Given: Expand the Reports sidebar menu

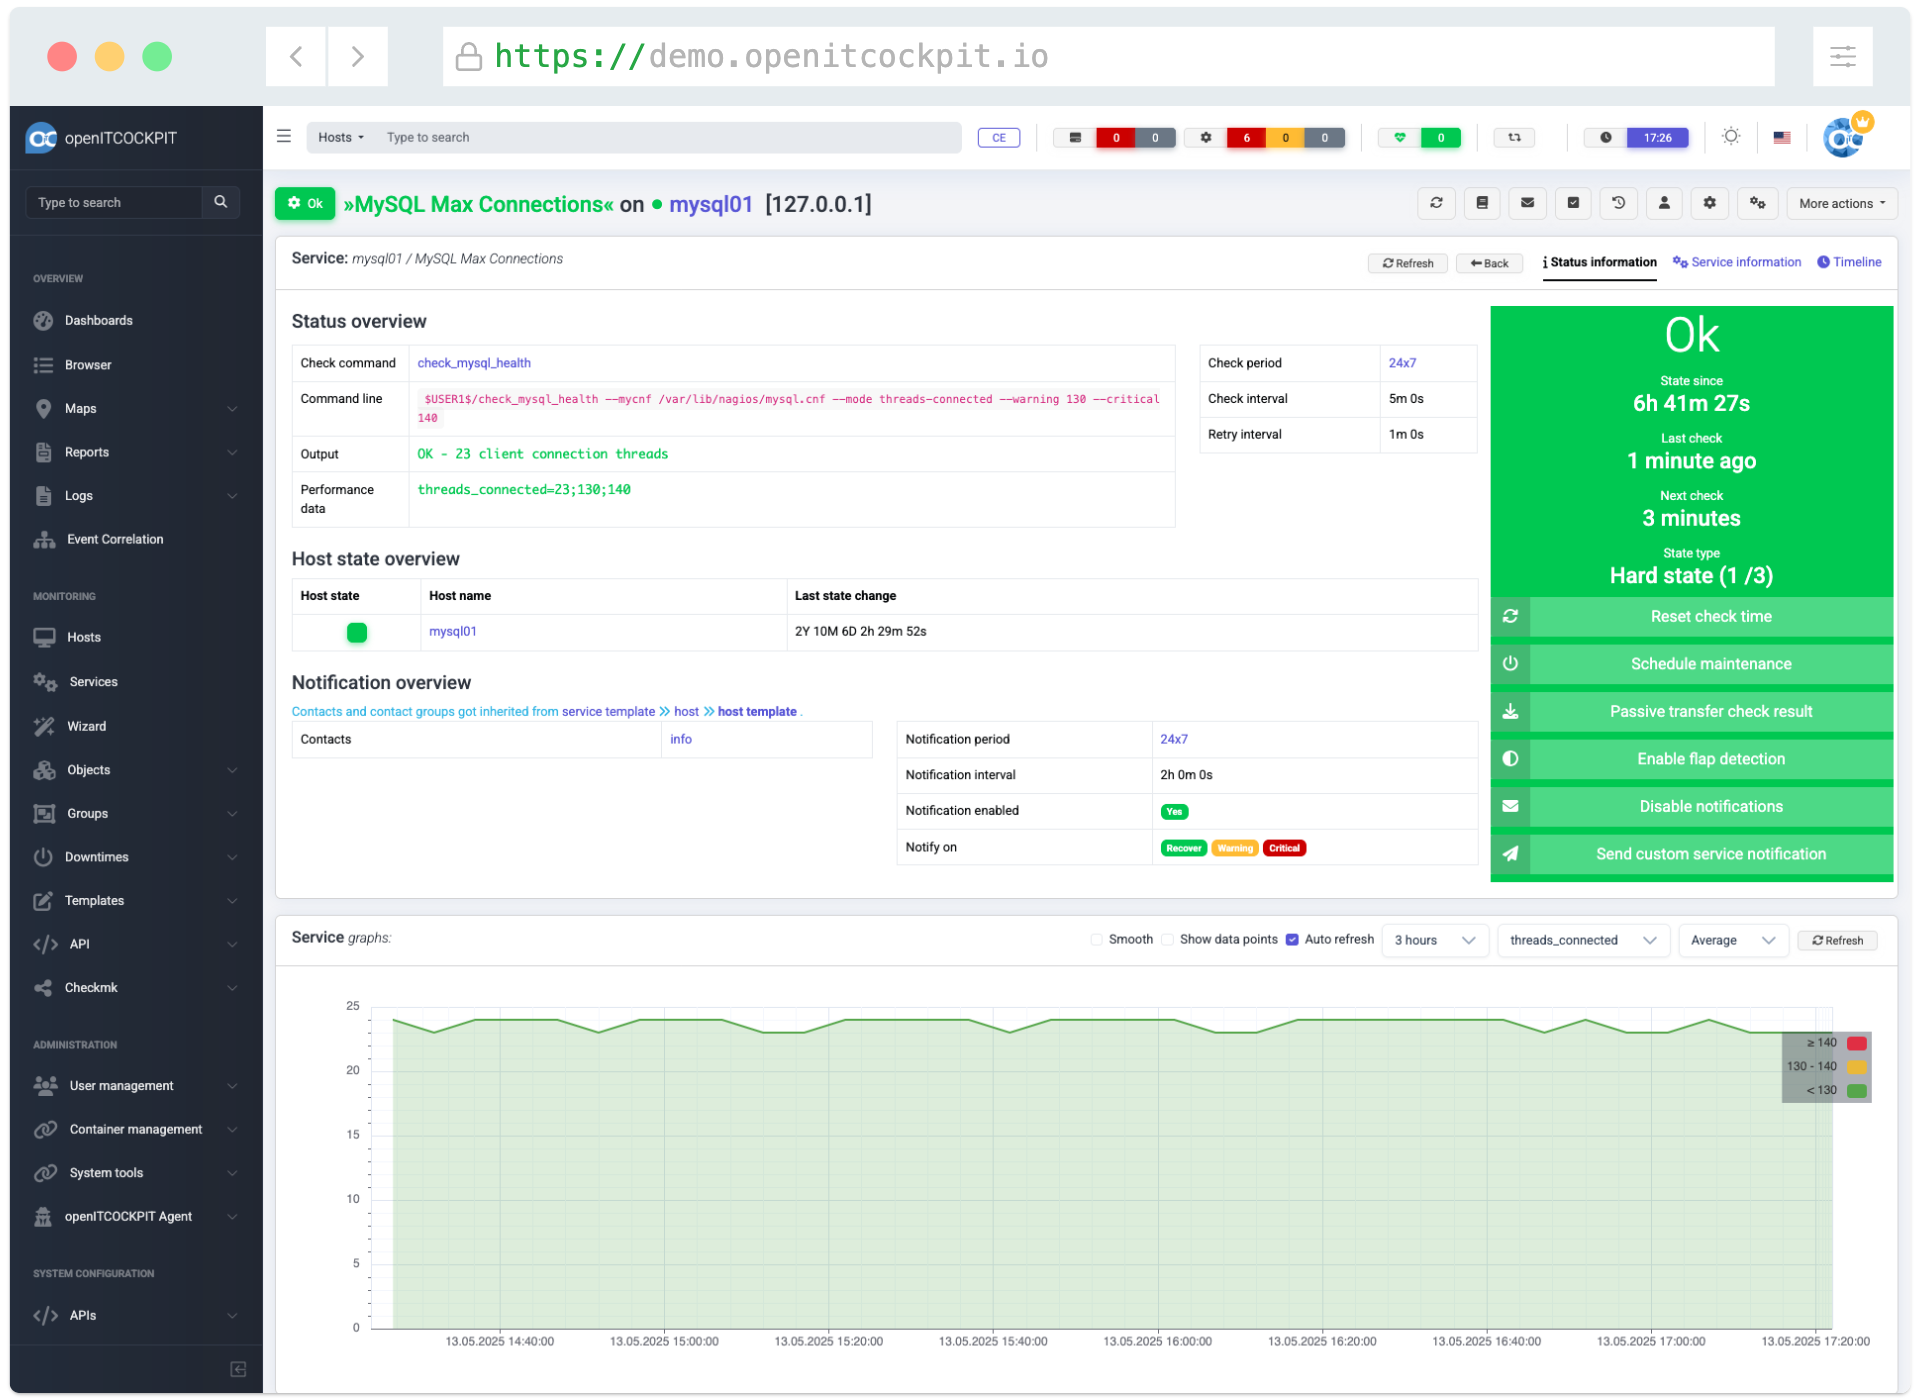Looking at the screenshot, I should click(135, 452).
